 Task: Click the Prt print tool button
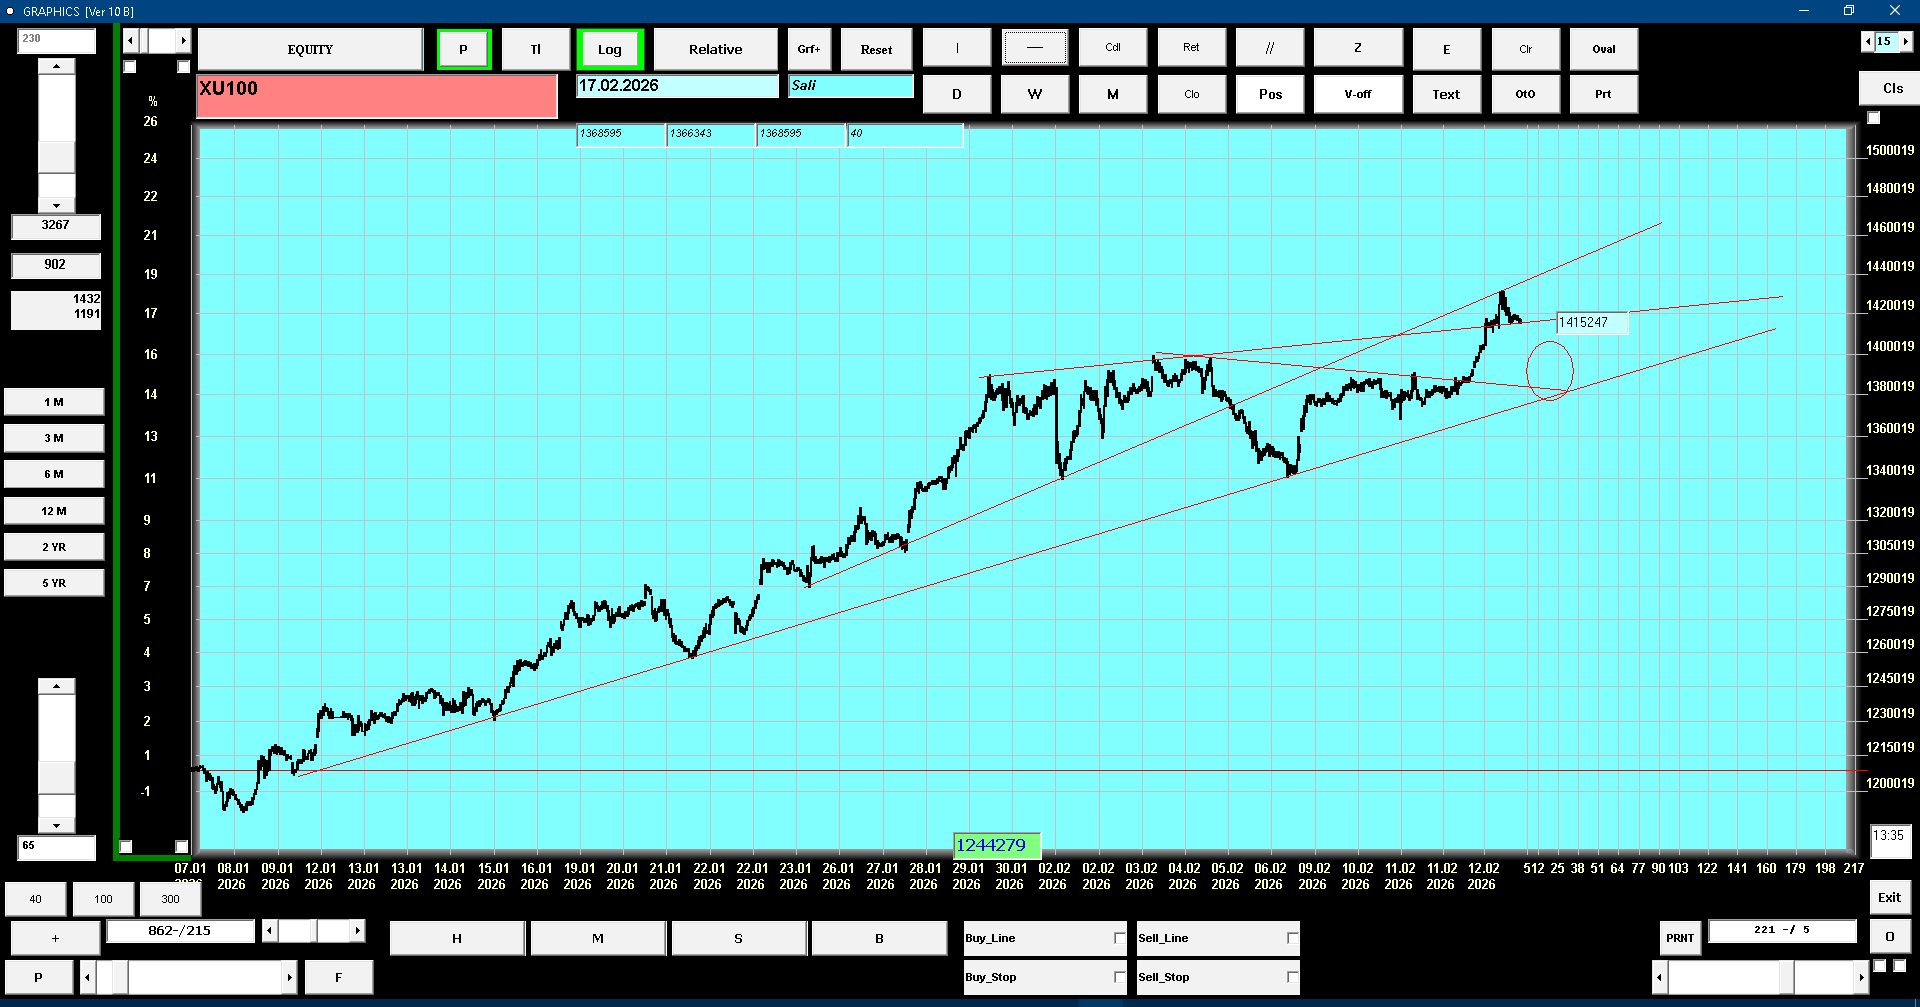pos(1603,94)
